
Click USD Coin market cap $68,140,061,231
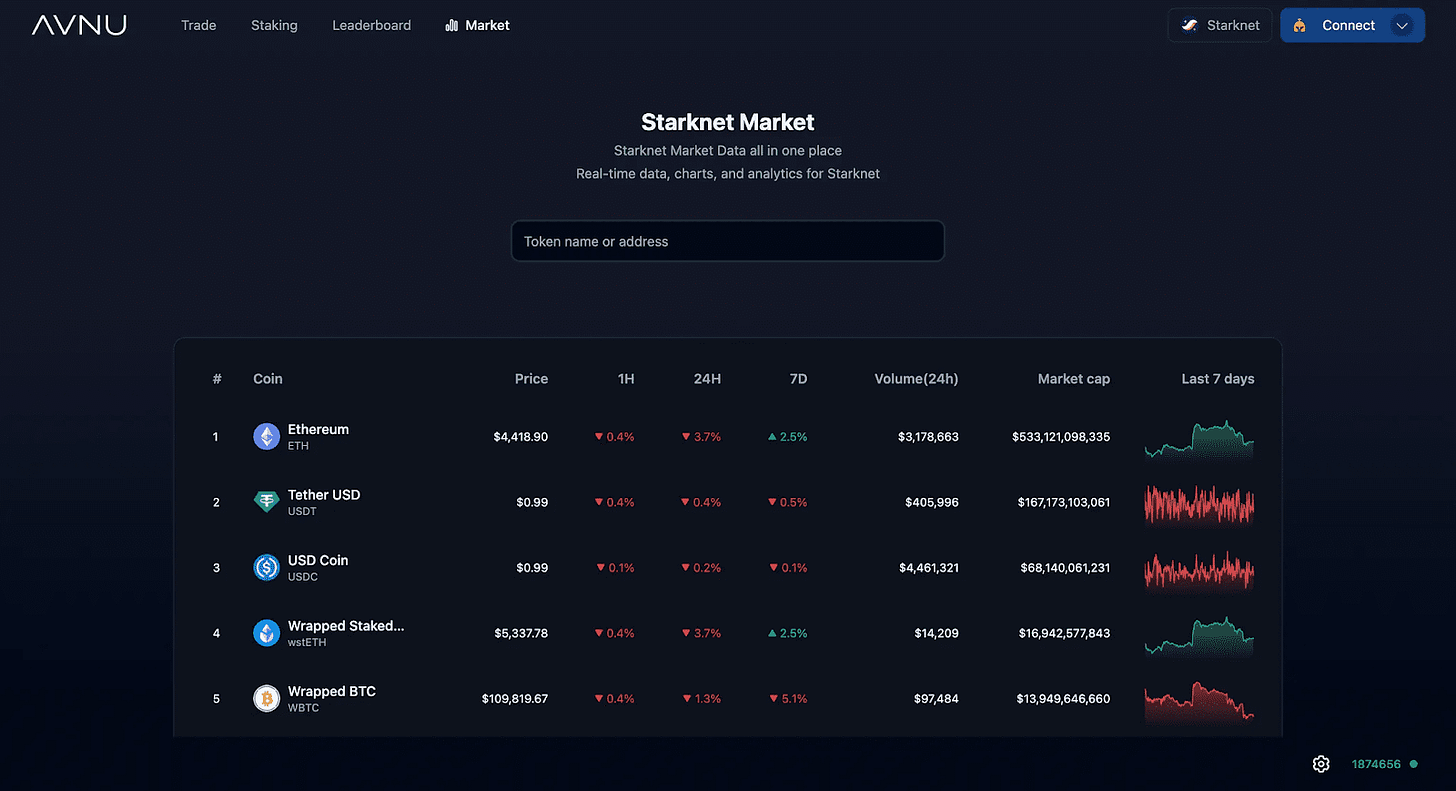click(1064, 568)
